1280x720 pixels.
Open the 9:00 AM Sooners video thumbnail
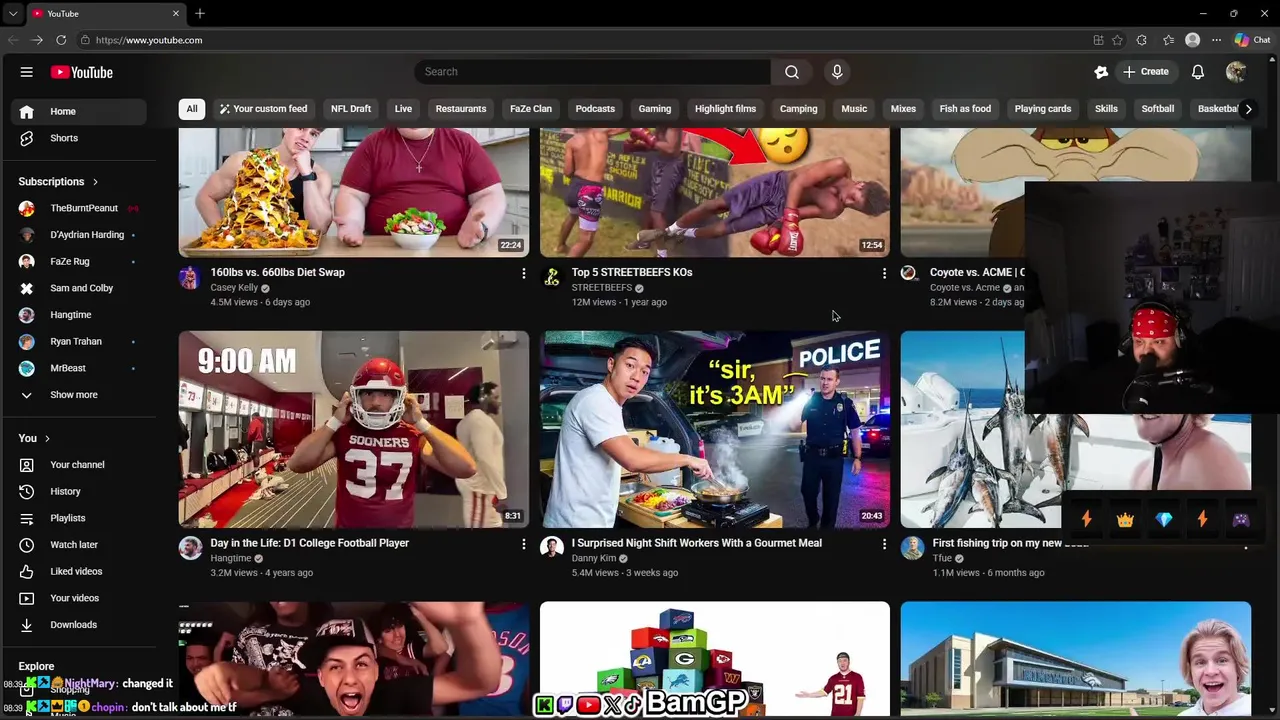click(x=354, y=429)
